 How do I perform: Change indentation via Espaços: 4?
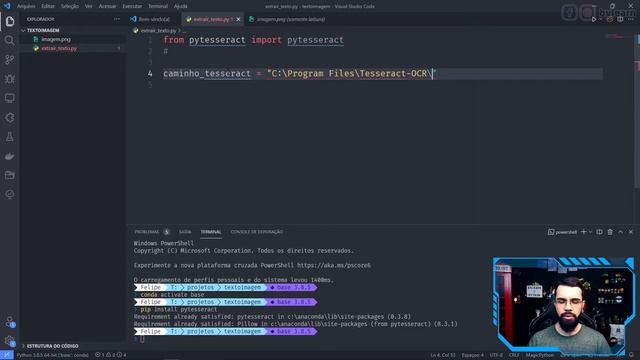click(x=472, y=355)
